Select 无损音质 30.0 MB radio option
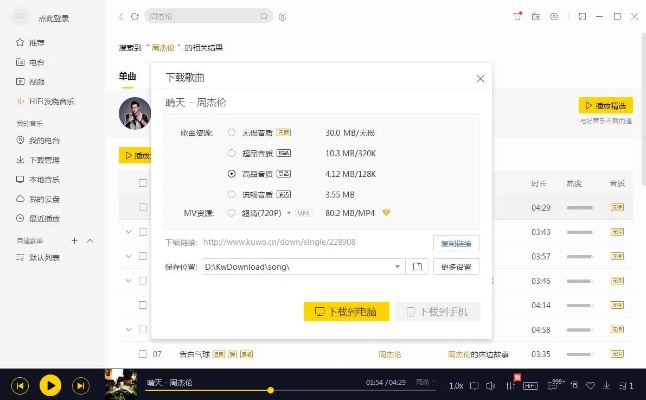The image size is (646, 400). click(x=232, y=133)
